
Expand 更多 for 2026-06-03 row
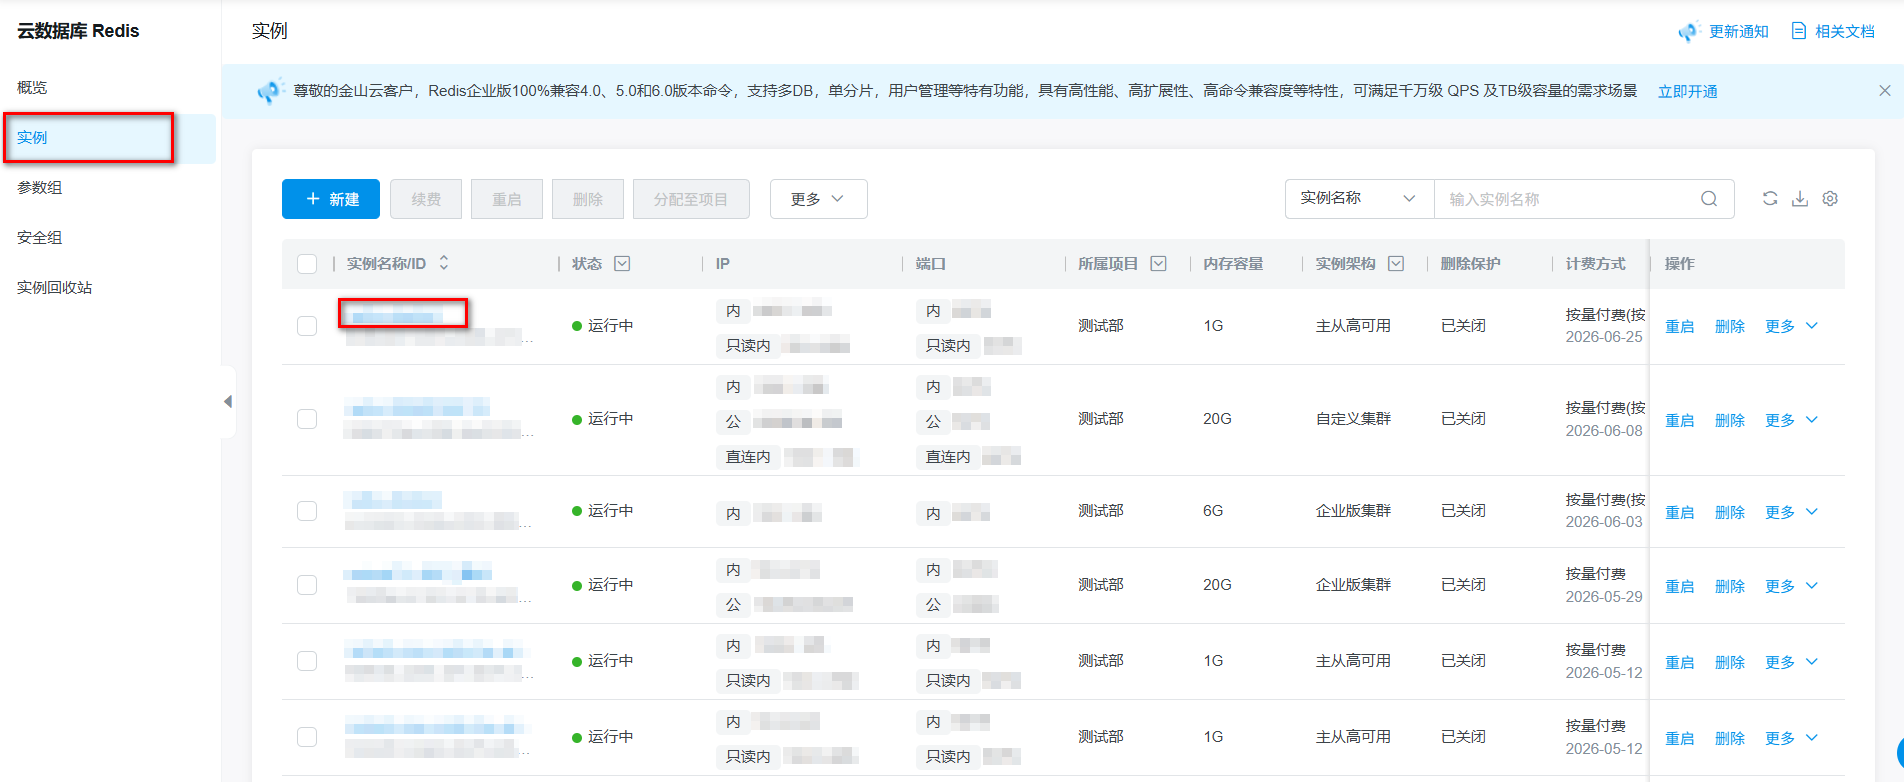(x=1791, y=512)
